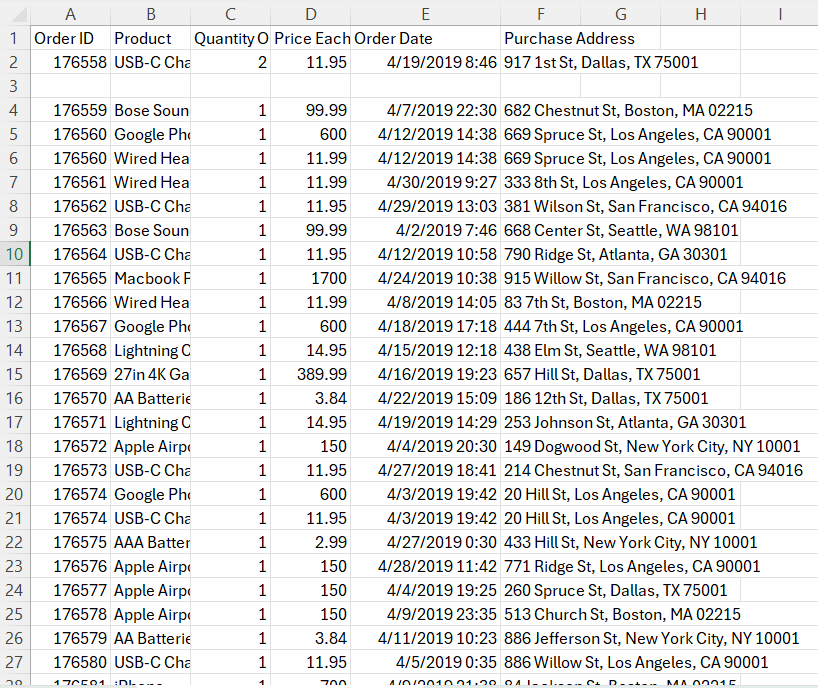Click date '4/27/2019 18:41'
818x688 pixels.
pos(426,470)
